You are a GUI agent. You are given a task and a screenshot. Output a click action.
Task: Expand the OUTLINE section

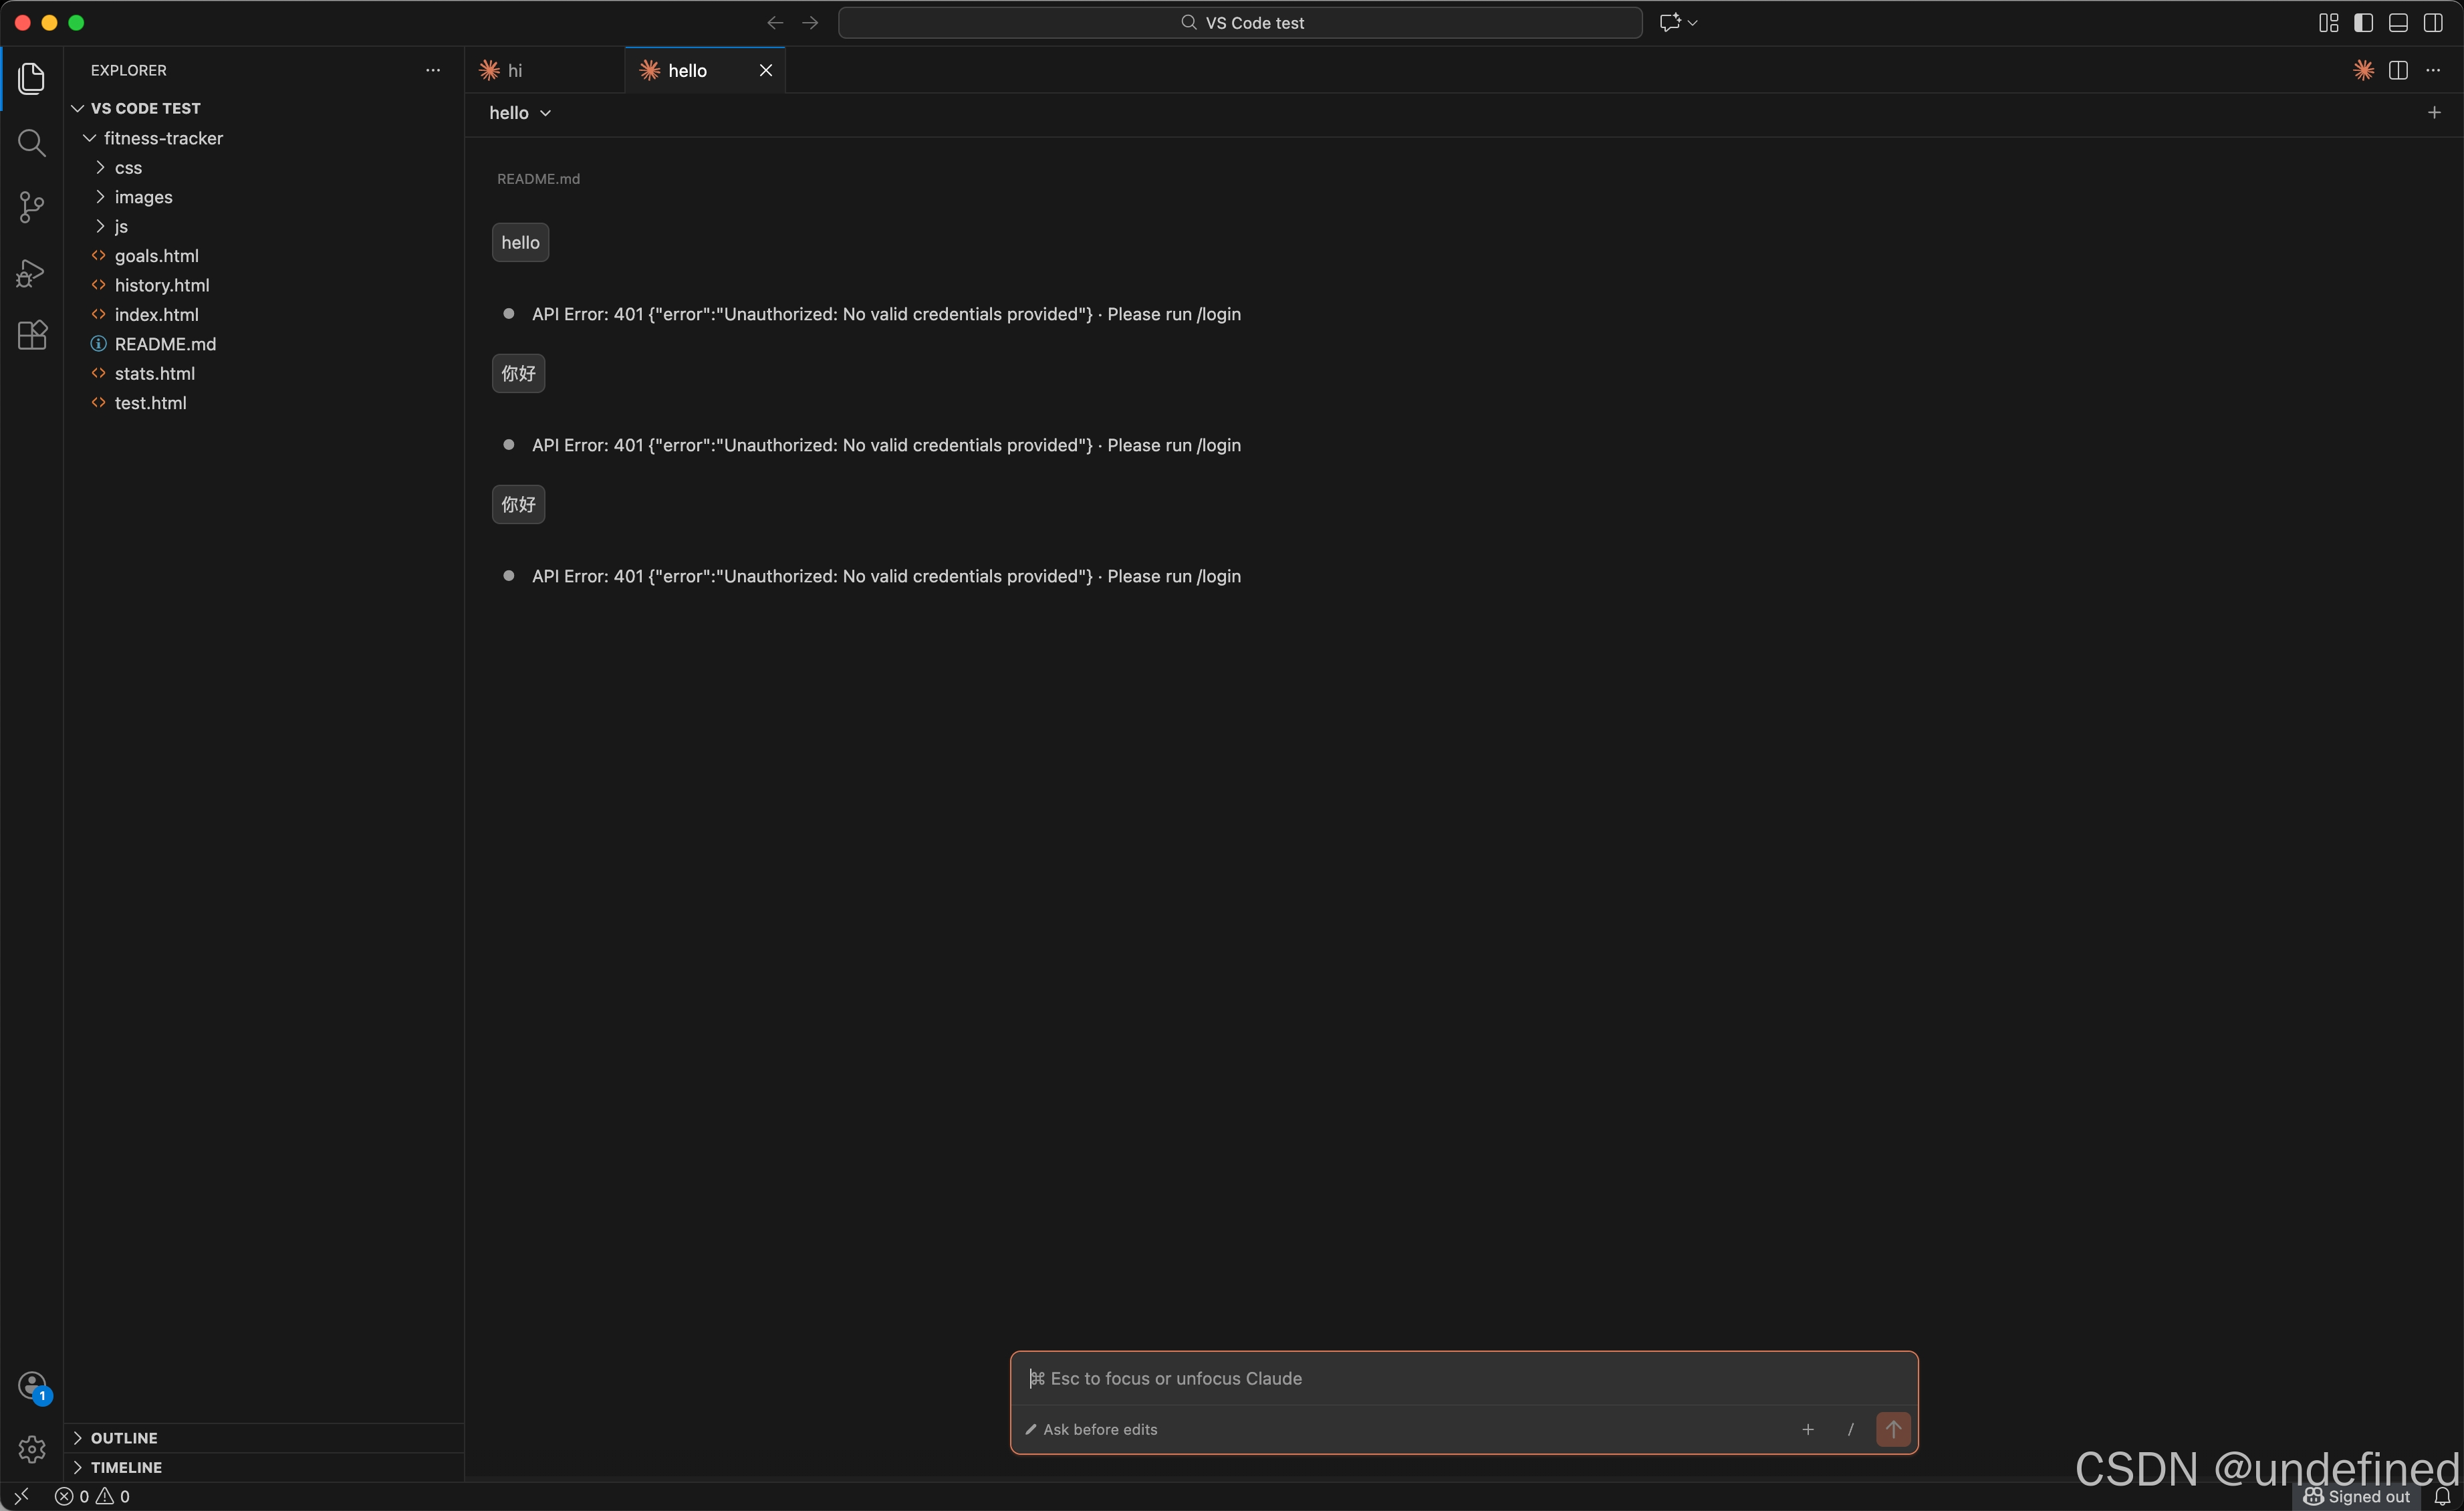124,1438
